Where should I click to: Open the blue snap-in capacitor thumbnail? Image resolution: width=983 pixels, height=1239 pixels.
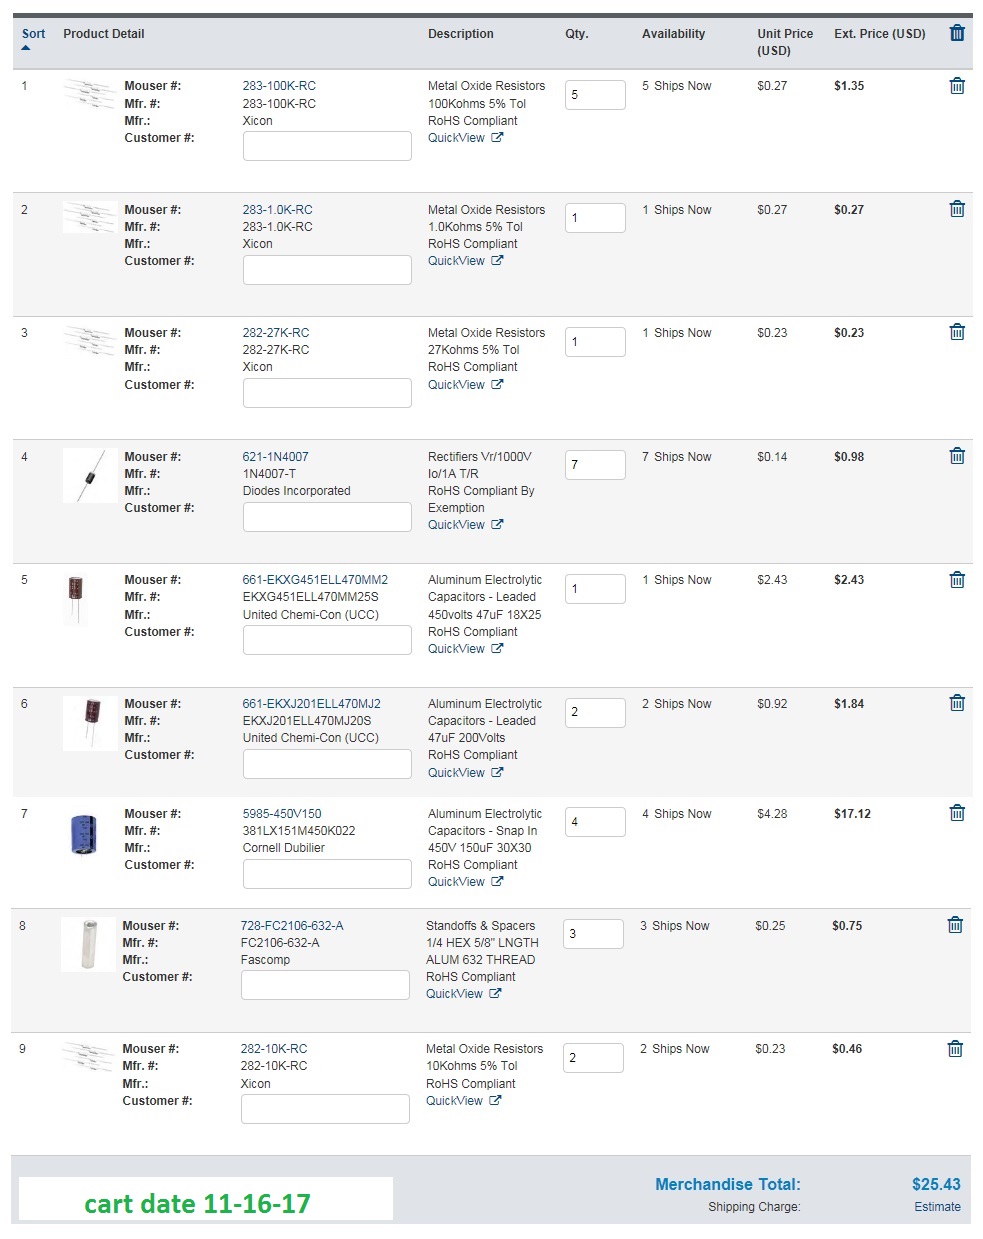tap(84, 834)
